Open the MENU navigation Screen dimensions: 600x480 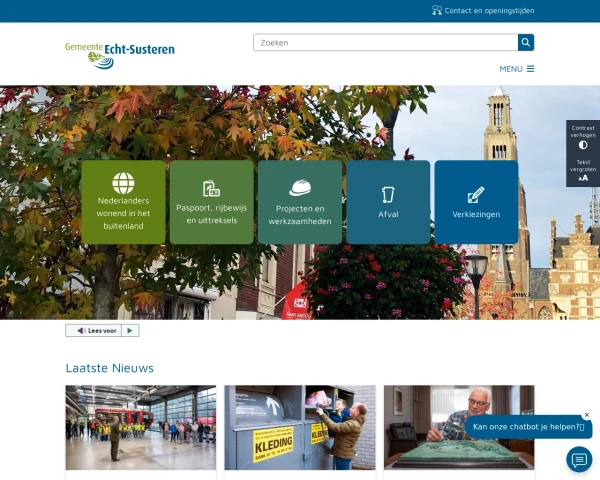click(517, 69)
